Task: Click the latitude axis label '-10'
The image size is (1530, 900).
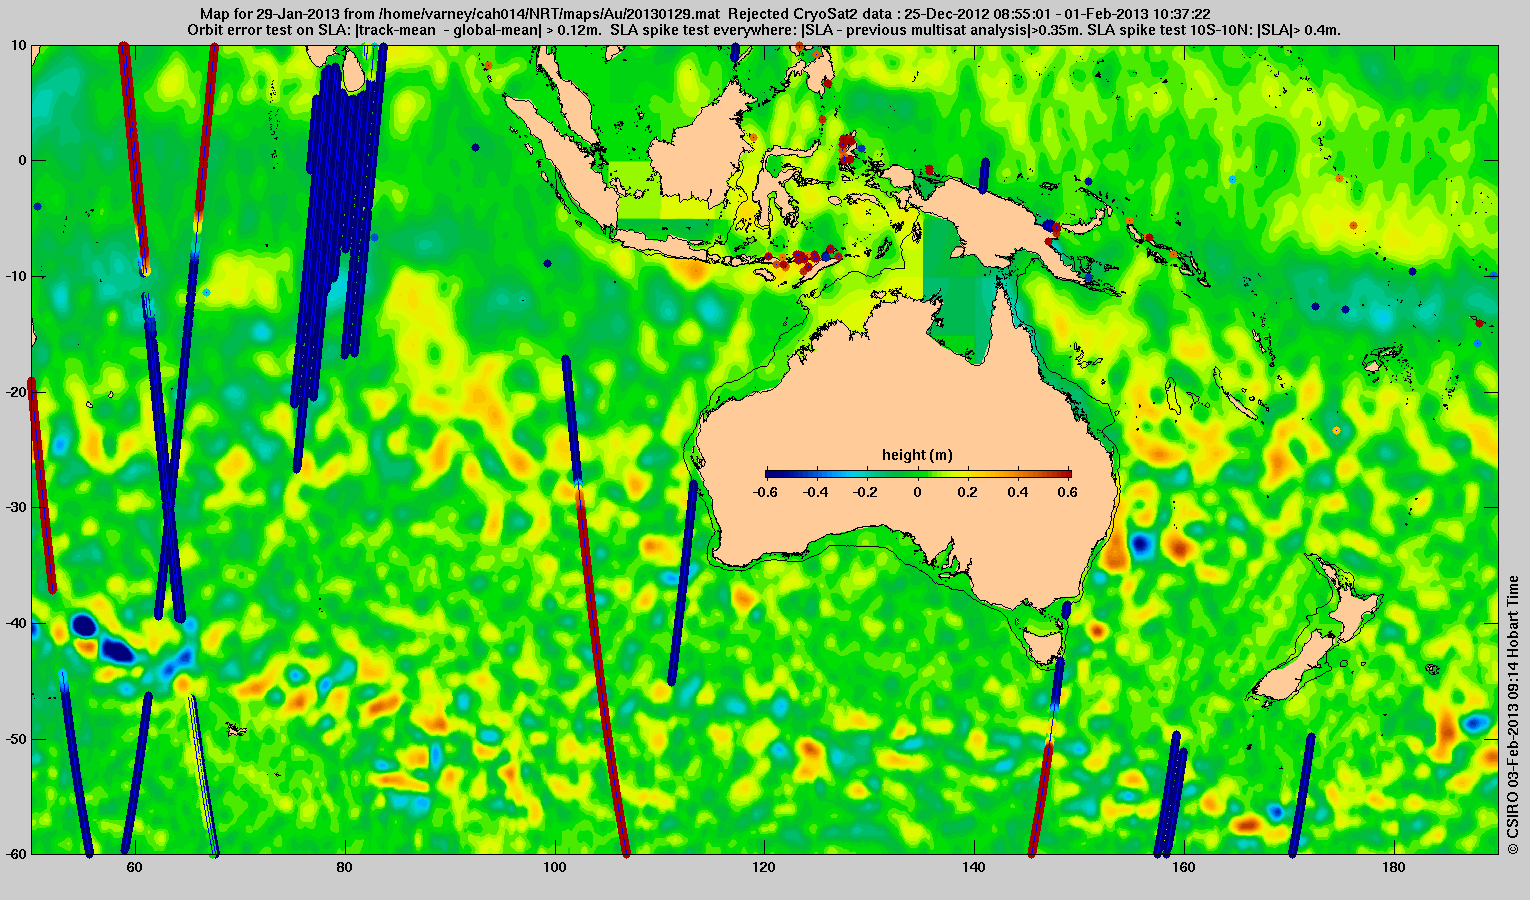Action: pos(17,276)
